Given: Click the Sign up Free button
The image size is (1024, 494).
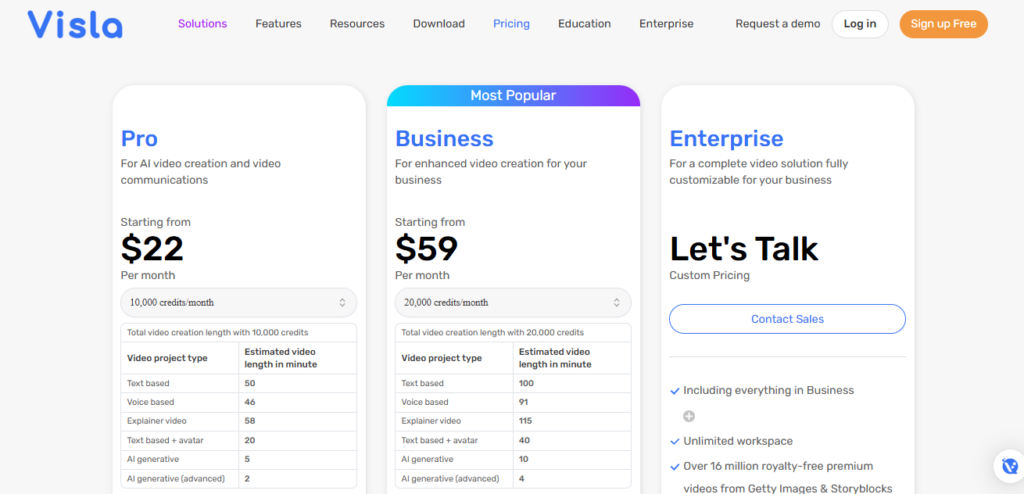Looking at the screenshot, I should [x=943, y=24].
